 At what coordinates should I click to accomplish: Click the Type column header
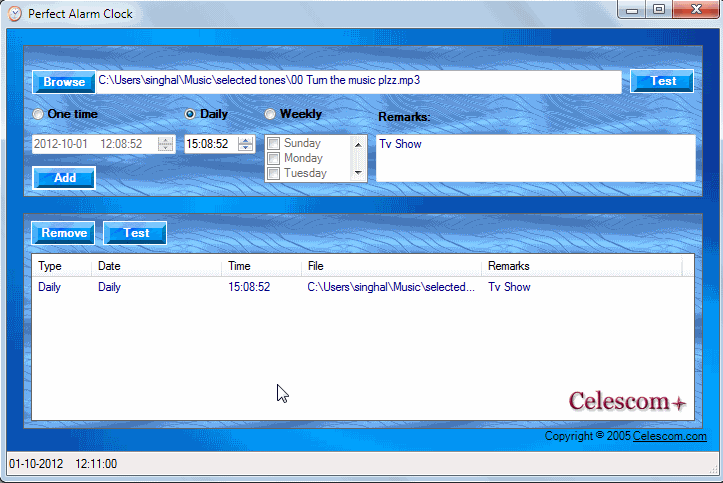(x=61, y=266)
